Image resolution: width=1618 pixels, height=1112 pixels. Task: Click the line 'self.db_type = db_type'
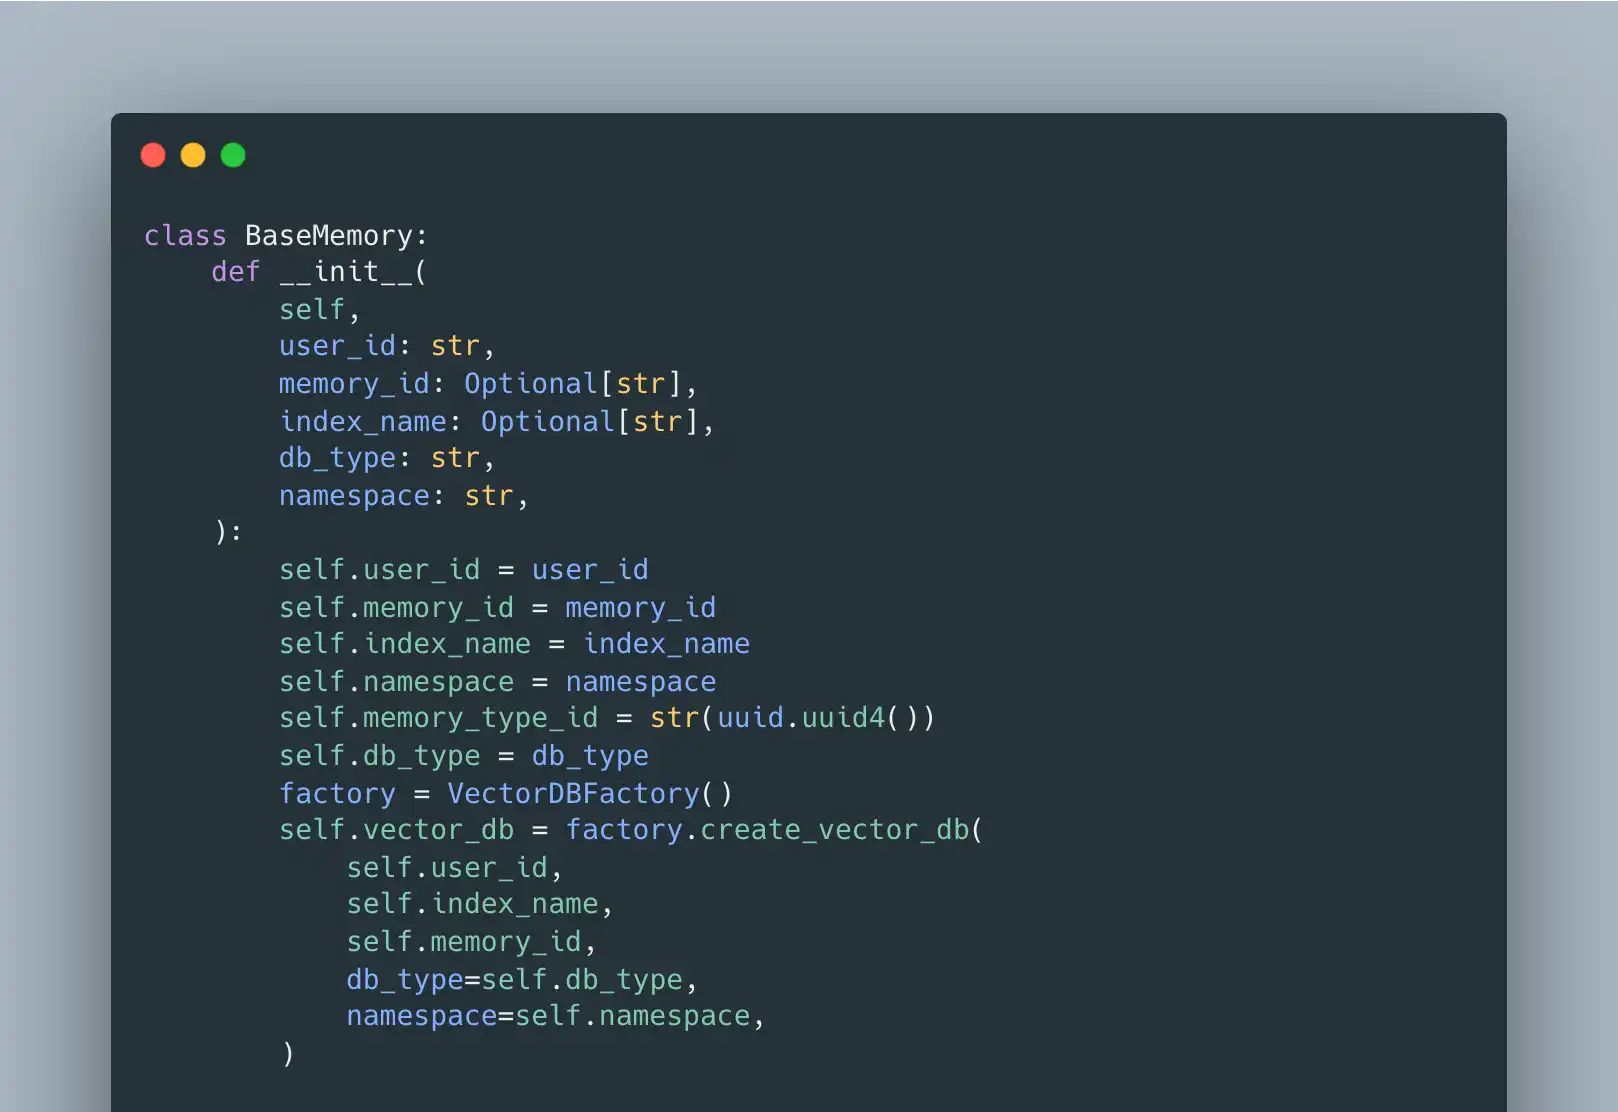464,756
